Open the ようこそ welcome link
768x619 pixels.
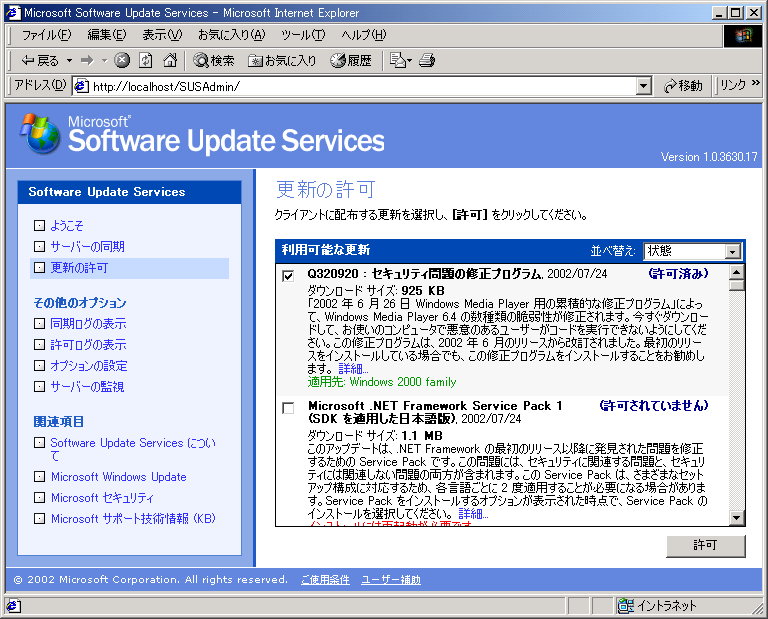pos(67,225)
